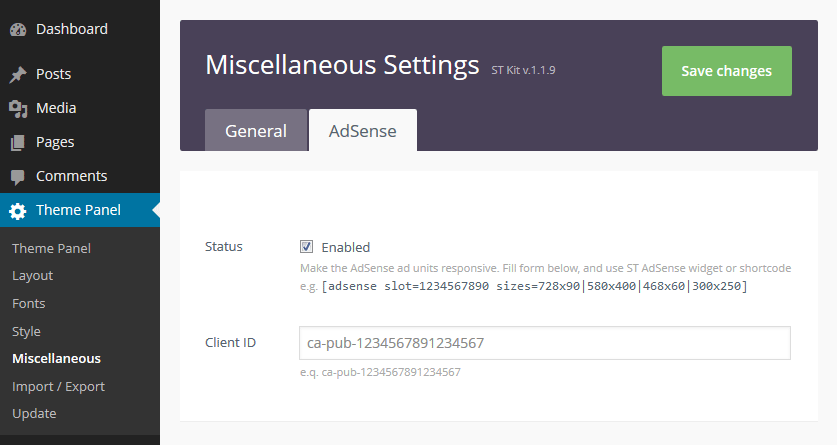Select the AdSense tab
The height and width of the screenshot is (445, 837).
click(x=362, y=131)
